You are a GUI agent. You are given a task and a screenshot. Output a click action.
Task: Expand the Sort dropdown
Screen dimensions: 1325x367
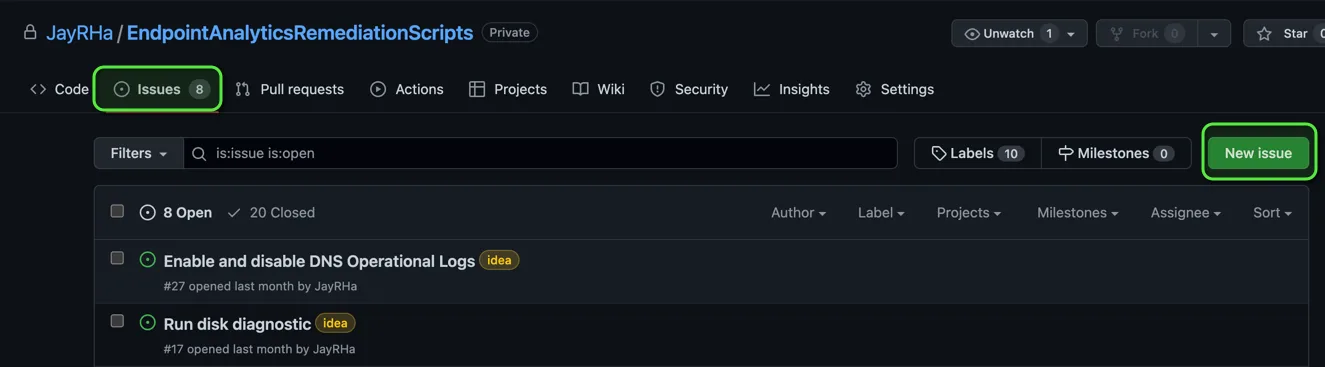pos(1272,212)
